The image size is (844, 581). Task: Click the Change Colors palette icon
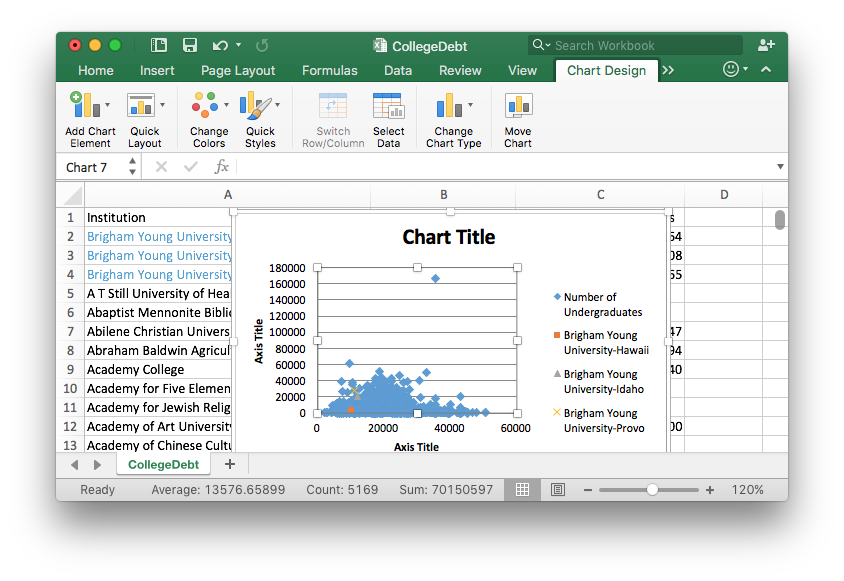tap(205, 104)
